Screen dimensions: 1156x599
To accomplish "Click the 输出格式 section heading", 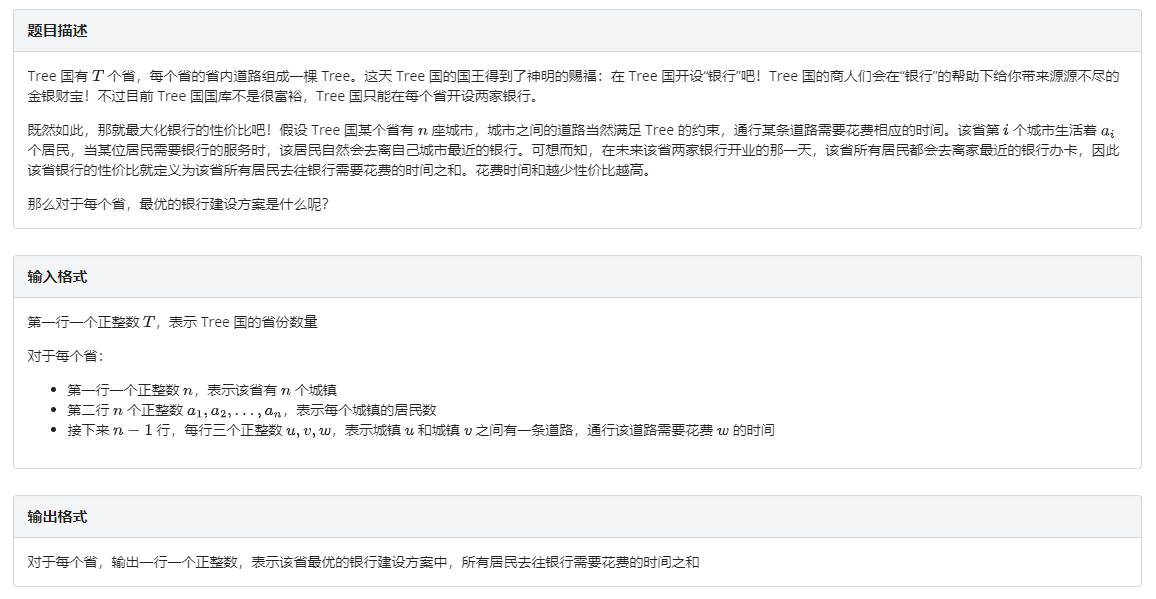I will 58,517.
